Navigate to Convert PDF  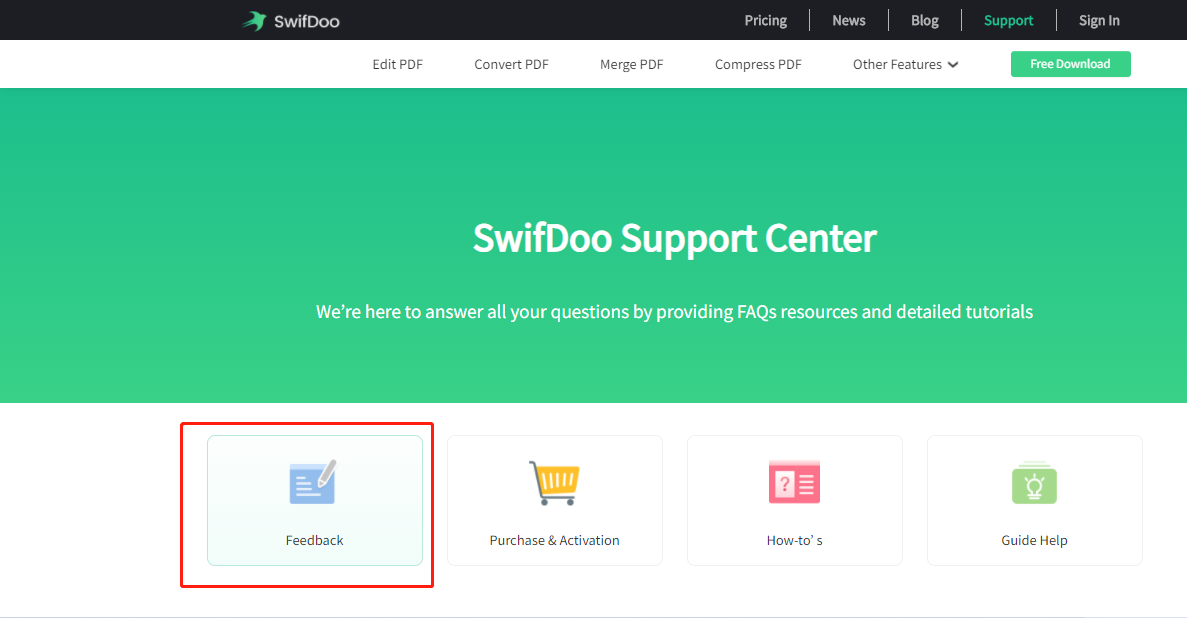(x=511, y=65)
